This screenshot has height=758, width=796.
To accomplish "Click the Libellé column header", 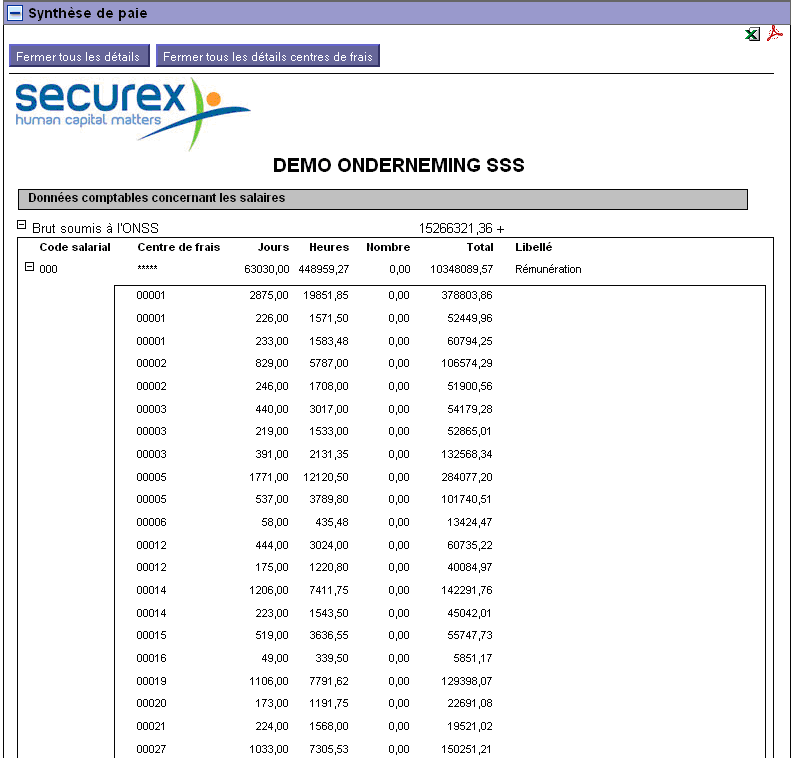I will (534, 247).
